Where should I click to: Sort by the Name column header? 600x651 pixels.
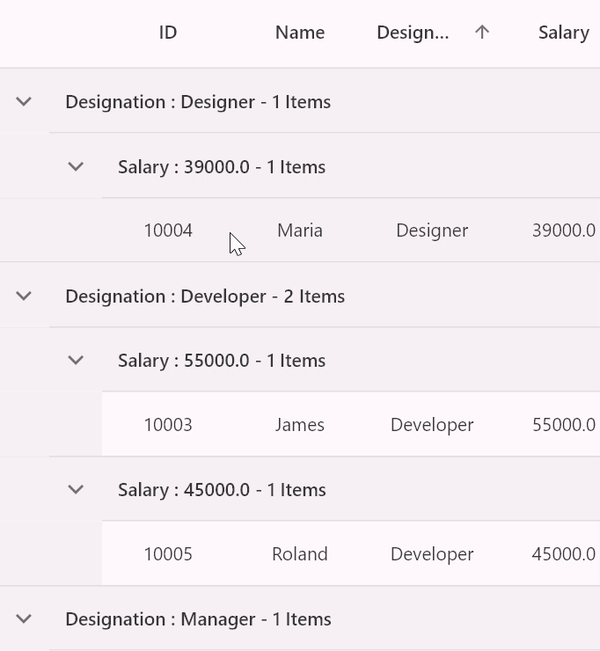pos(300,32)
